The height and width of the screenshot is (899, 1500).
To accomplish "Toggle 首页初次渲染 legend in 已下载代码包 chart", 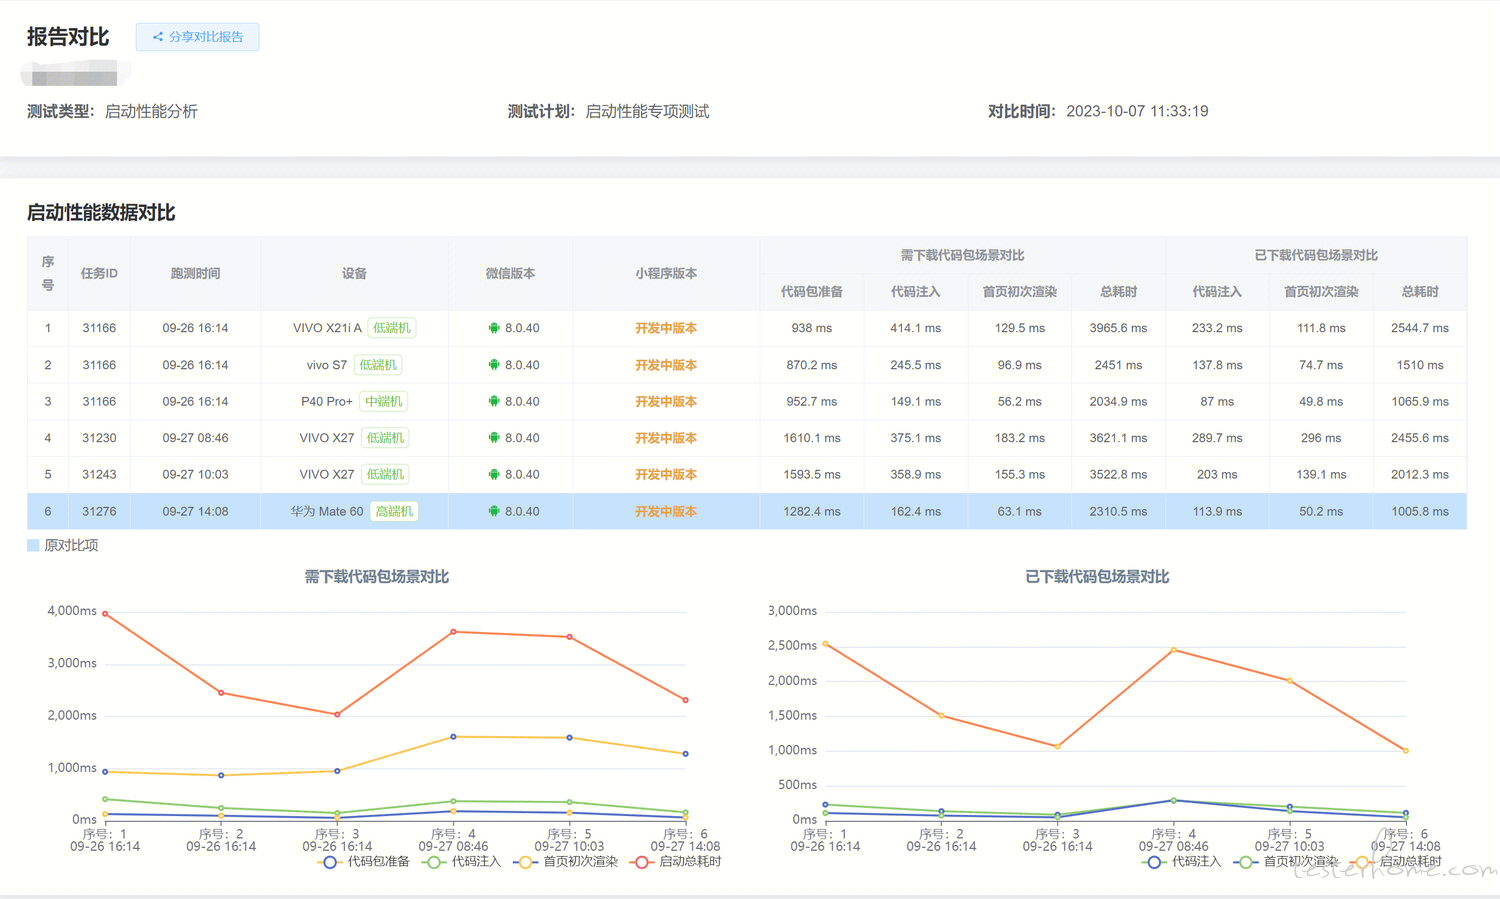I will 1286,861.
